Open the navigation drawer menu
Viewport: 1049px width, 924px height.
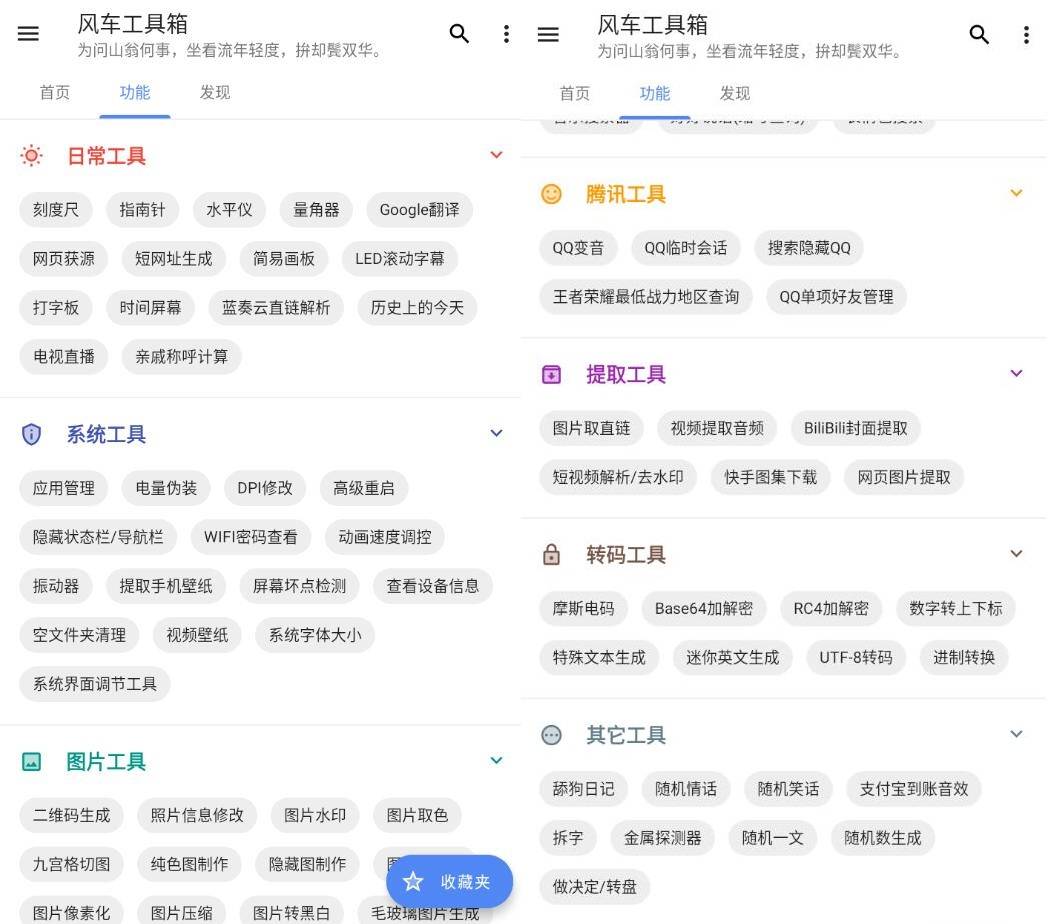(x=28, y=33)
